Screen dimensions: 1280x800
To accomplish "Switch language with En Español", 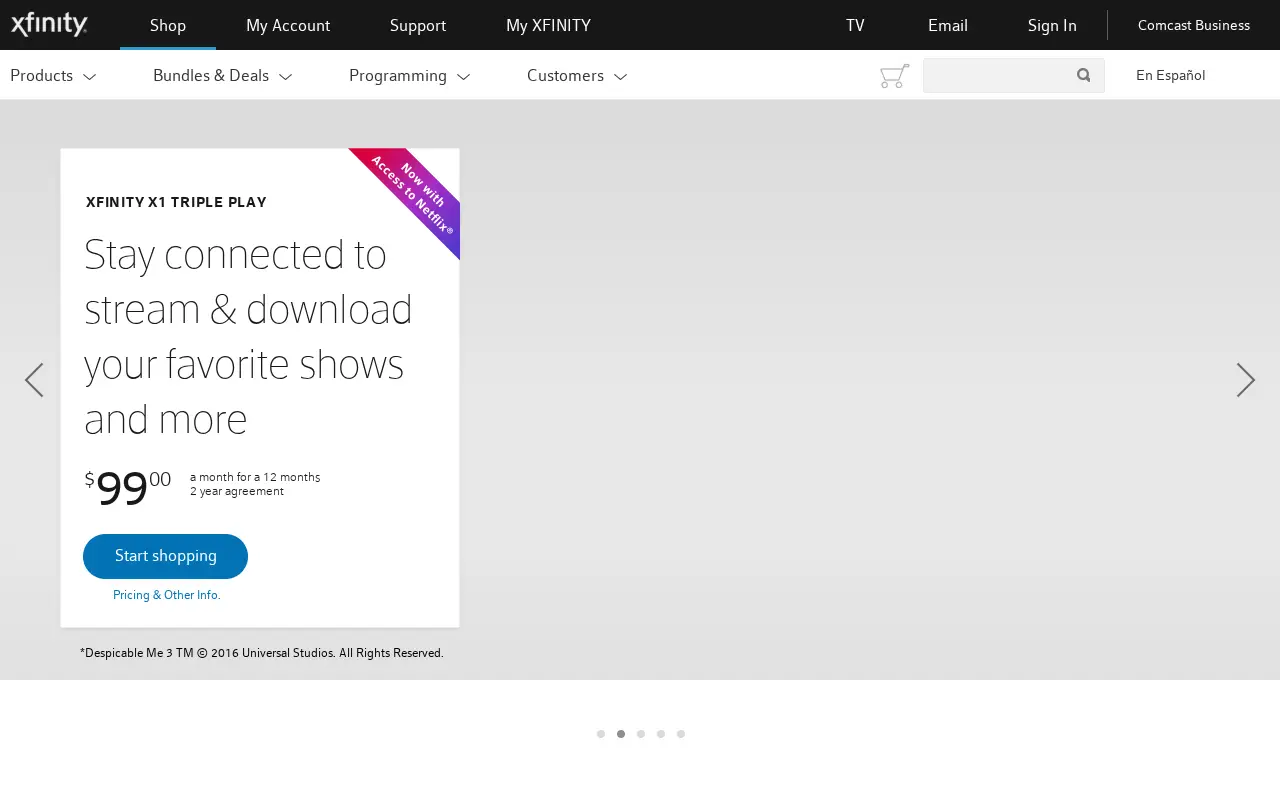I will pyautogui.click(x=1170, y=76).
